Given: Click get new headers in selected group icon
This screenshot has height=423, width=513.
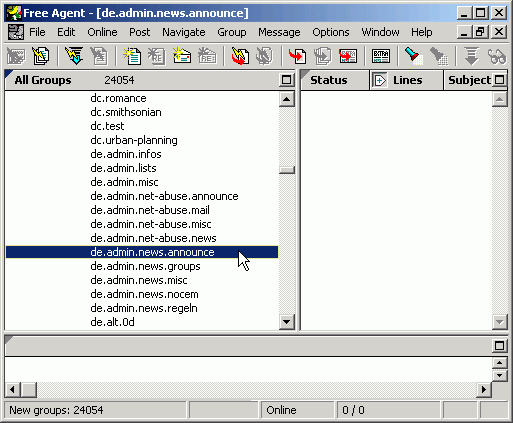Looking at the screenshot, I should (x=74, y=56).
